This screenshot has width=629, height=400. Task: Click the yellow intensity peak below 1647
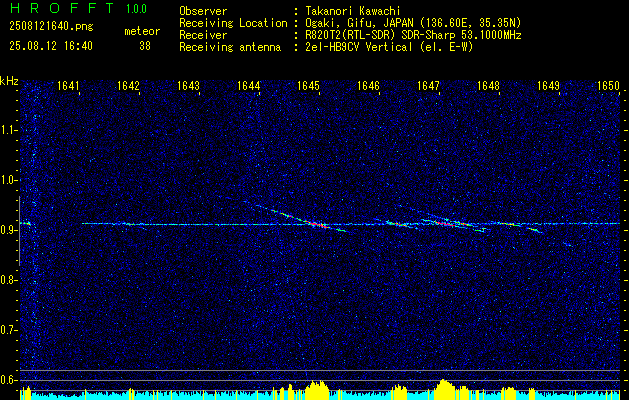(x=443, y=388)
